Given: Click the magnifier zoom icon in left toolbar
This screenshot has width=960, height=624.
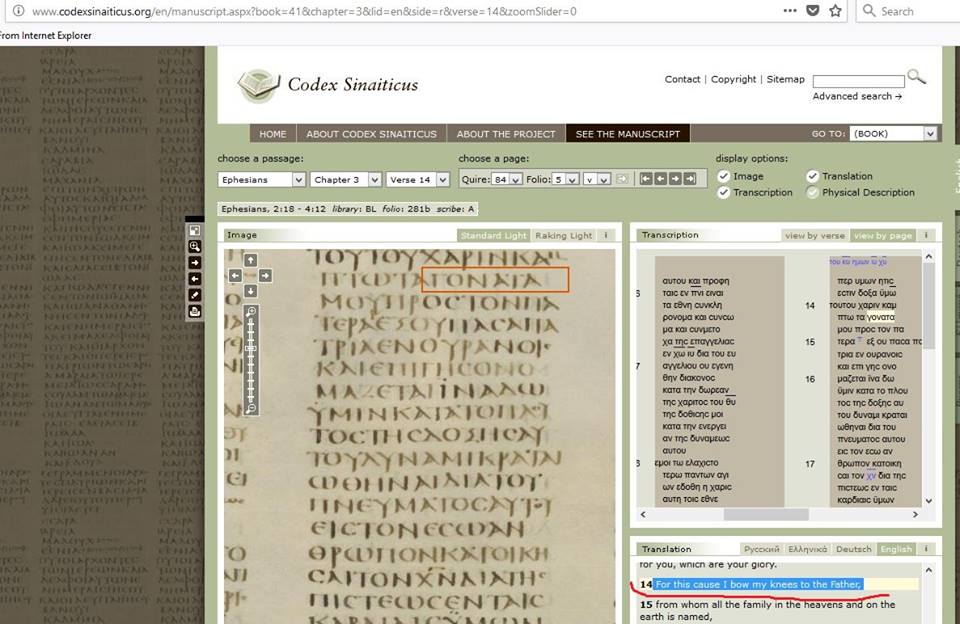Looking at the screenshot, I should 195,246.
